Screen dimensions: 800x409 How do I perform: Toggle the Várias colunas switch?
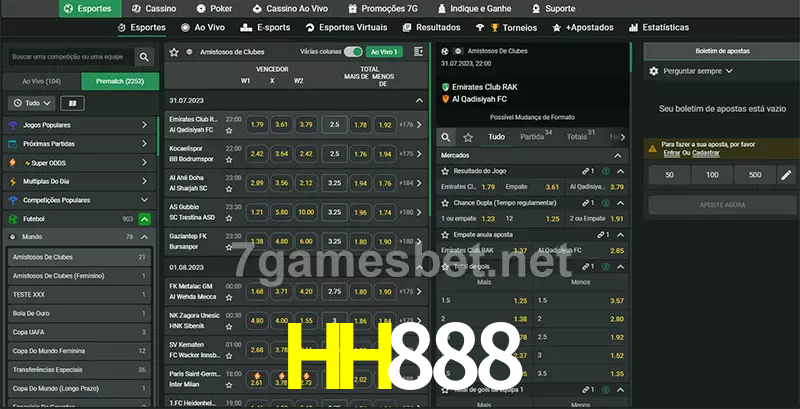click(x=352, y=51)
